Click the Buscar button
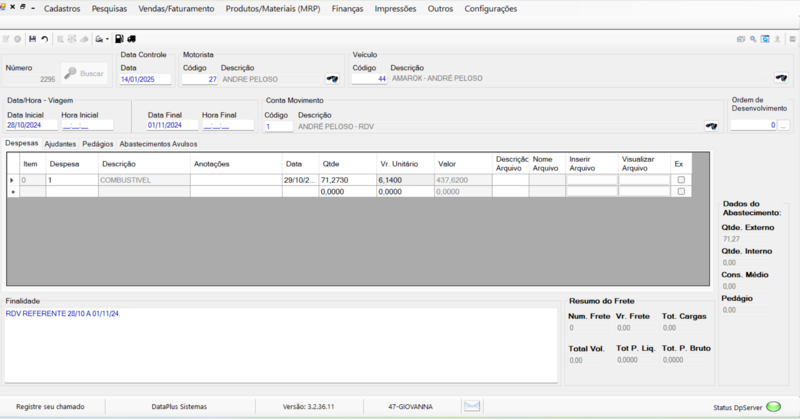The height and width of the screenshot is (419, 800). click(x=85, y=73)
